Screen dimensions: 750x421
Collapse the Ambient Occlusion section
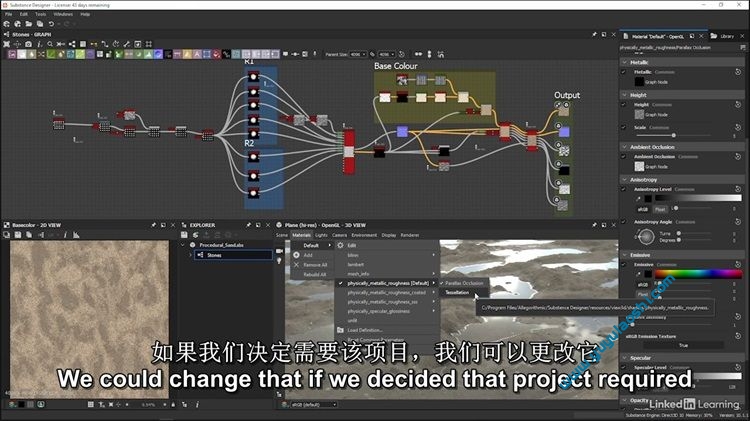click(x=625, y=147)
